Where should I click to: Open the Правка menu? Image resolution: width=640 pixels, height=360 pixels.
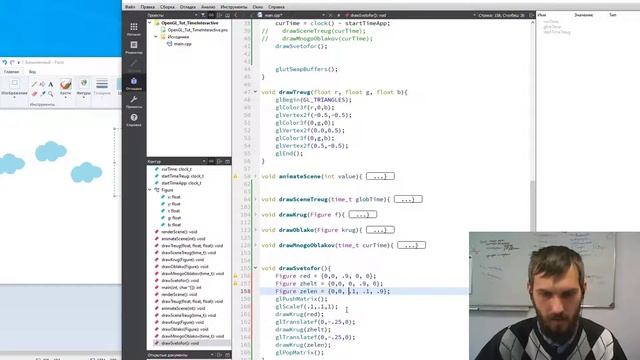[148, 7]
